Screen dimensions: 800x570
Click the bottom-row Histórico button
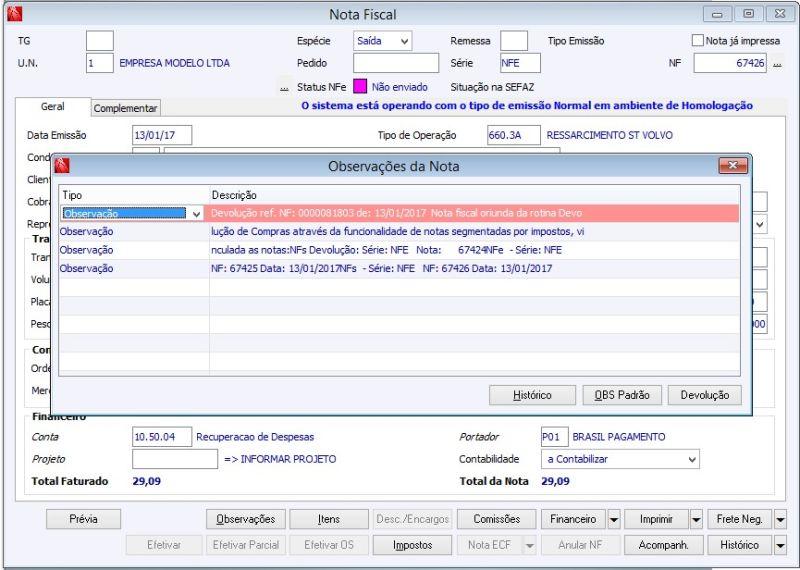(739, 546)
